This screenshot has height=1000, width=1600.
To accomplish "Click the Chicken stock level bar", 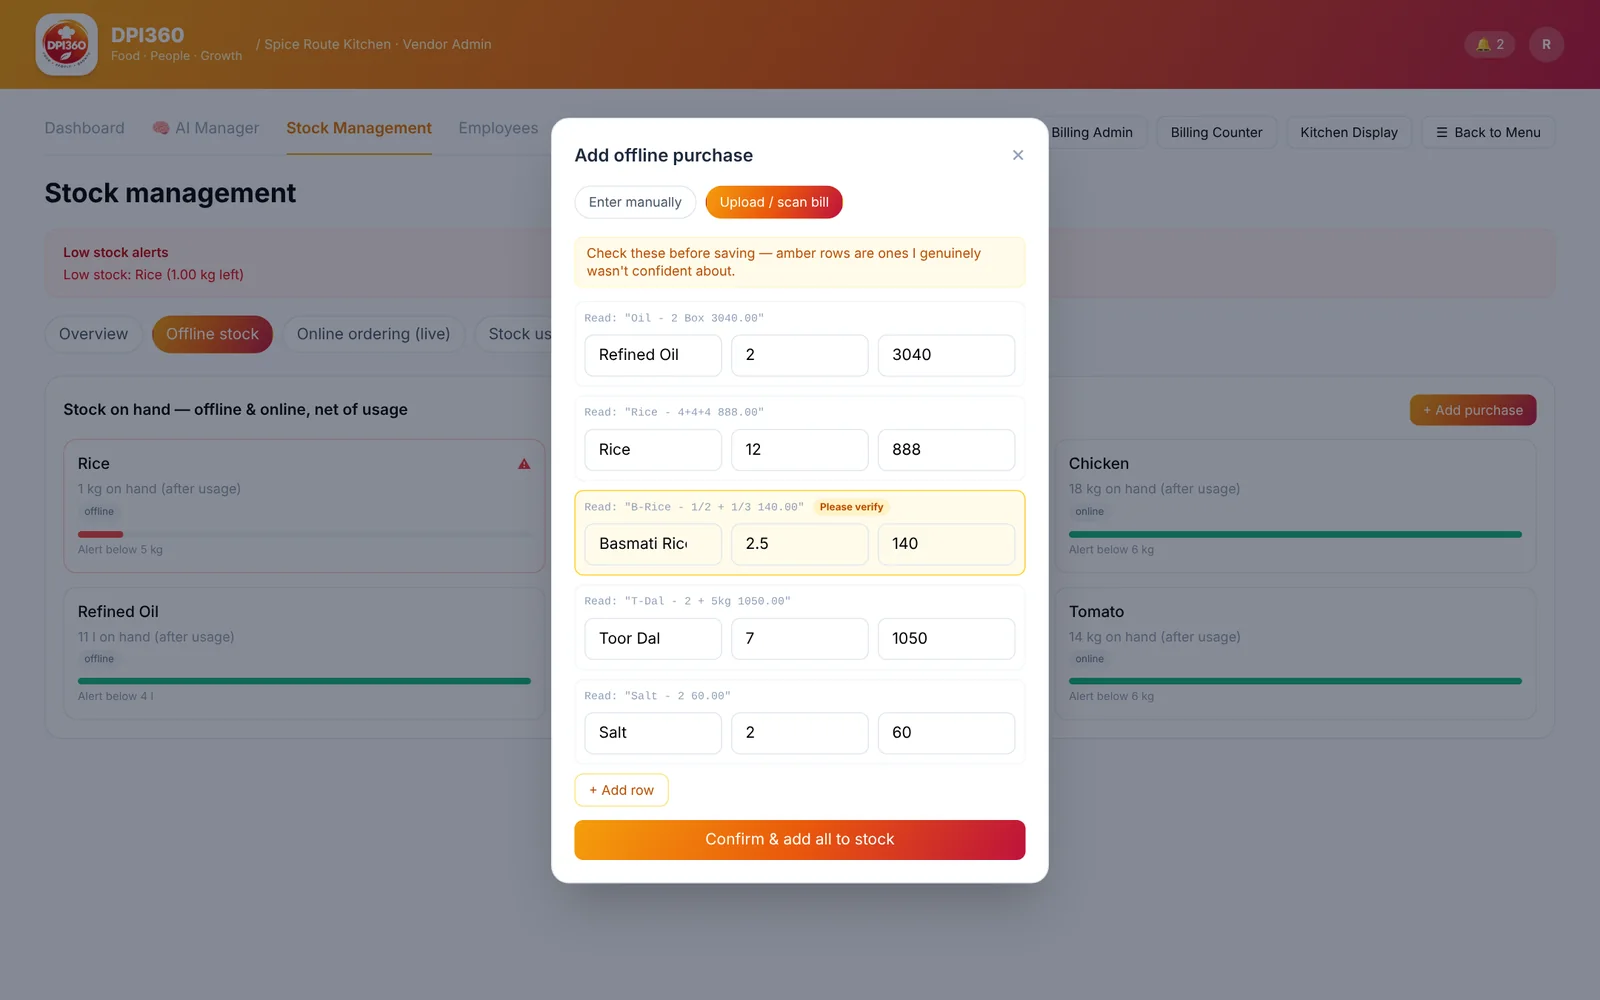I will tap(1295, 534).
